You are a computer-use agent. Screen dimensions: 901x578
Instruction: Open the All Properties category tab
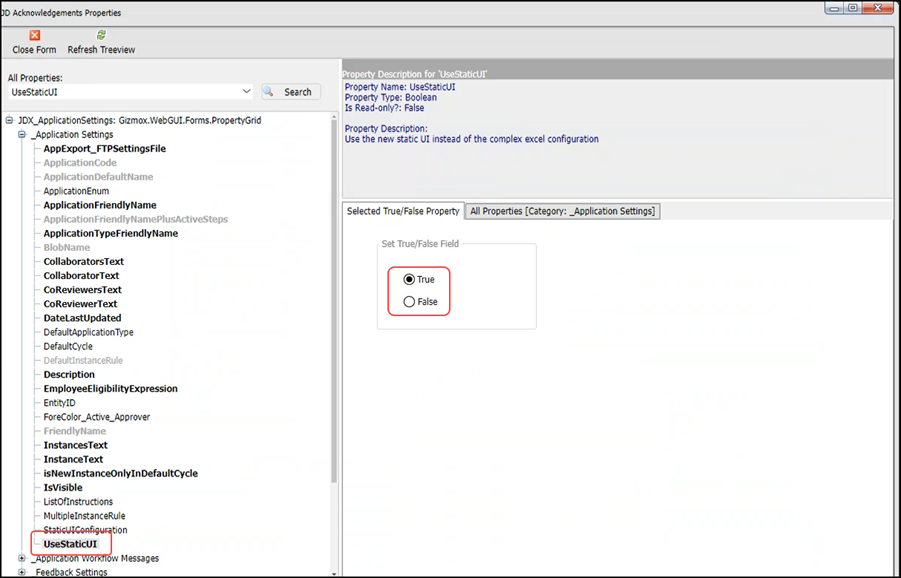pos(563,211)
